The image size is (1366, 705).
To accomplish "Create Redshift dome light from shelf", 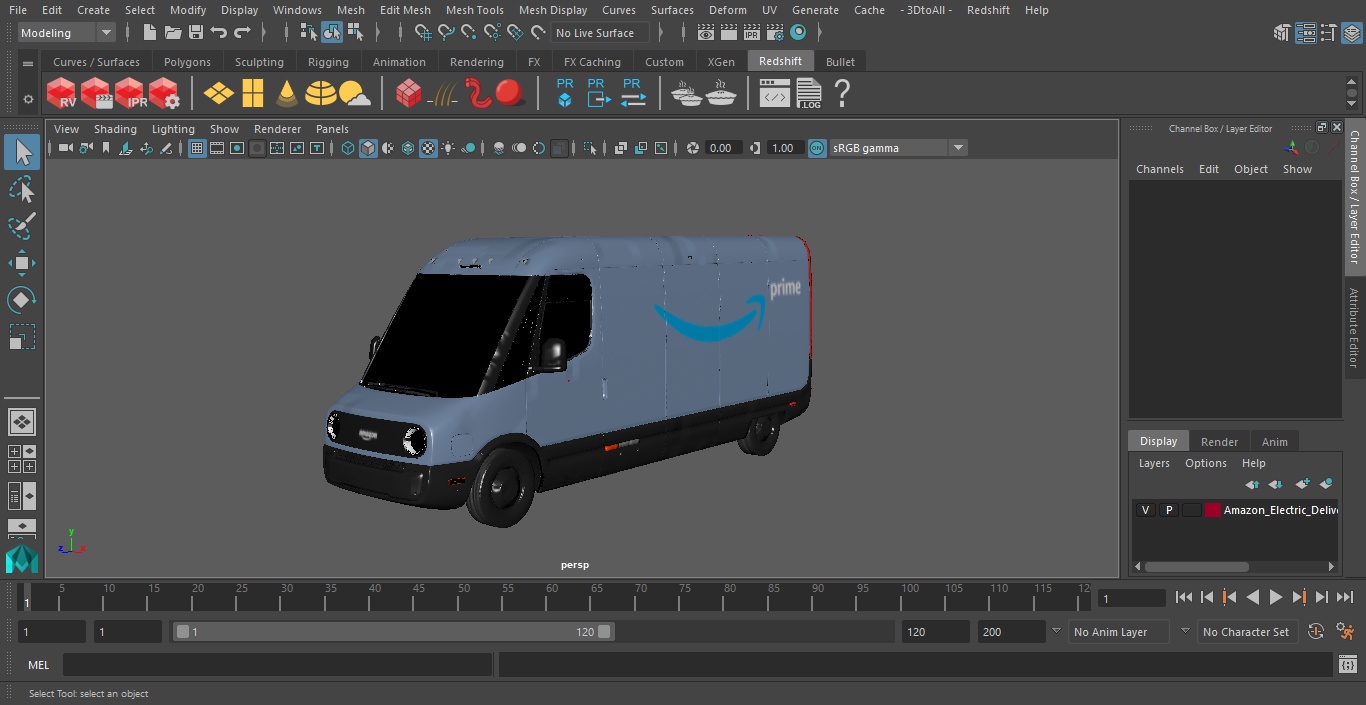I will pos(320,94).
